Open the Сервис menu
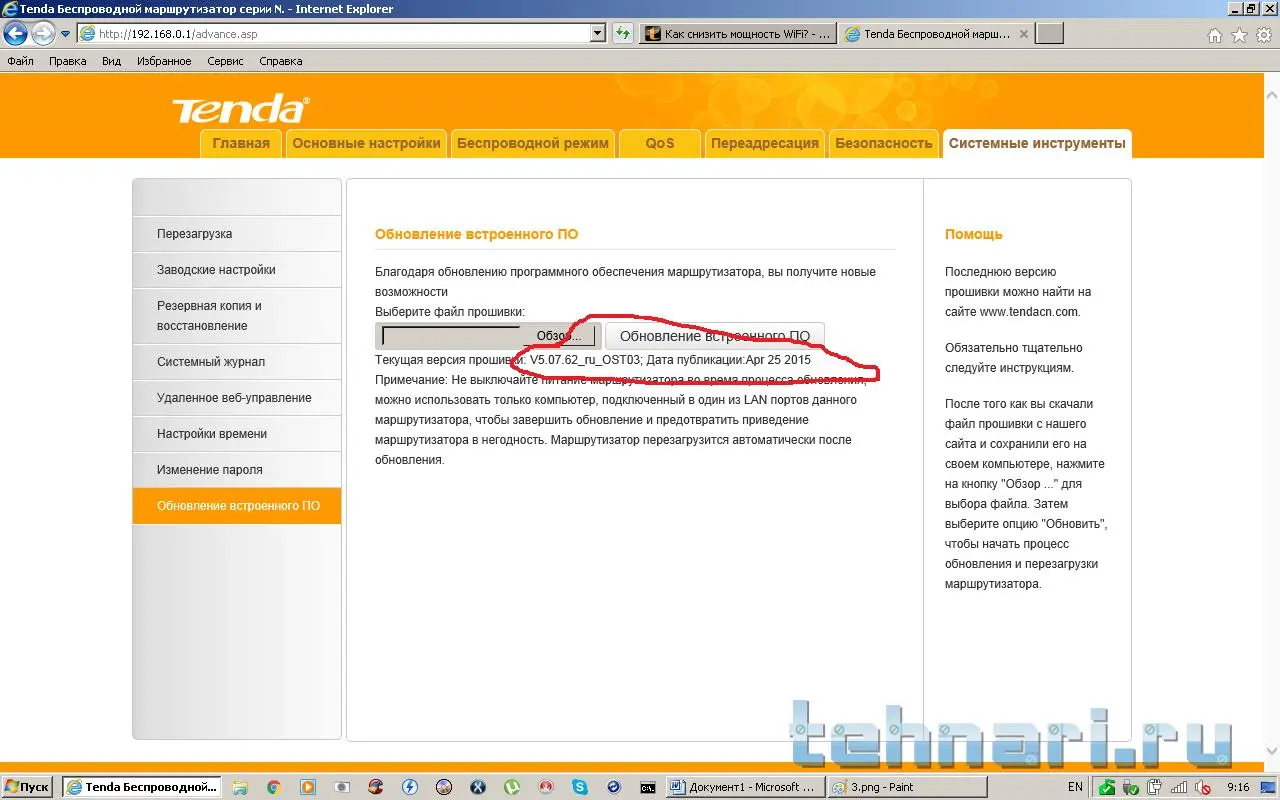The width and height of the screenshot is (1280, 800). [226, 61]
